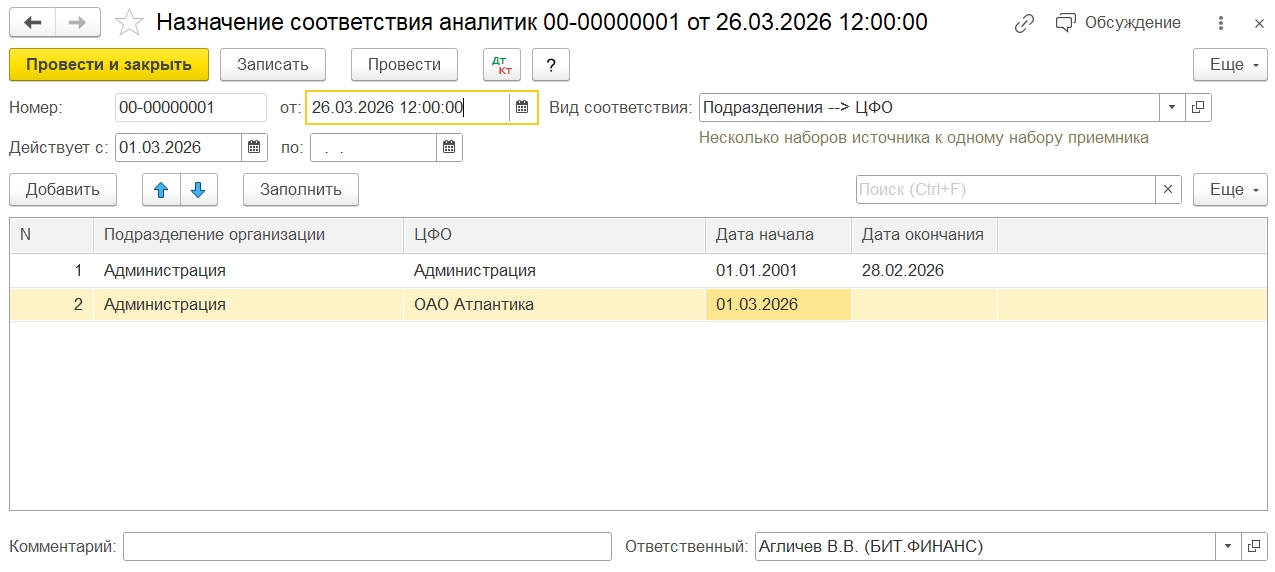Open calendar for 'Действует с' date
Viewport: 1275px width, 572px height.
254,148
